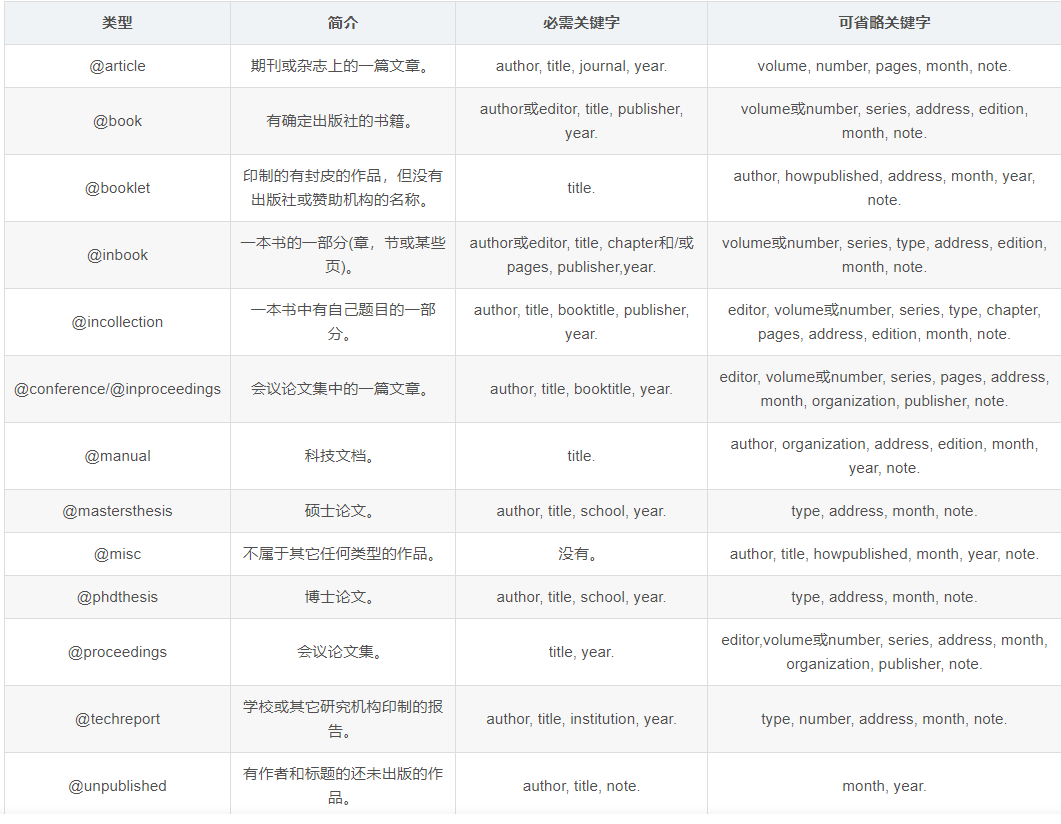1061x824 pixels.
Task: Click optional keys in the @misc row
Action: tap(884, 554)
